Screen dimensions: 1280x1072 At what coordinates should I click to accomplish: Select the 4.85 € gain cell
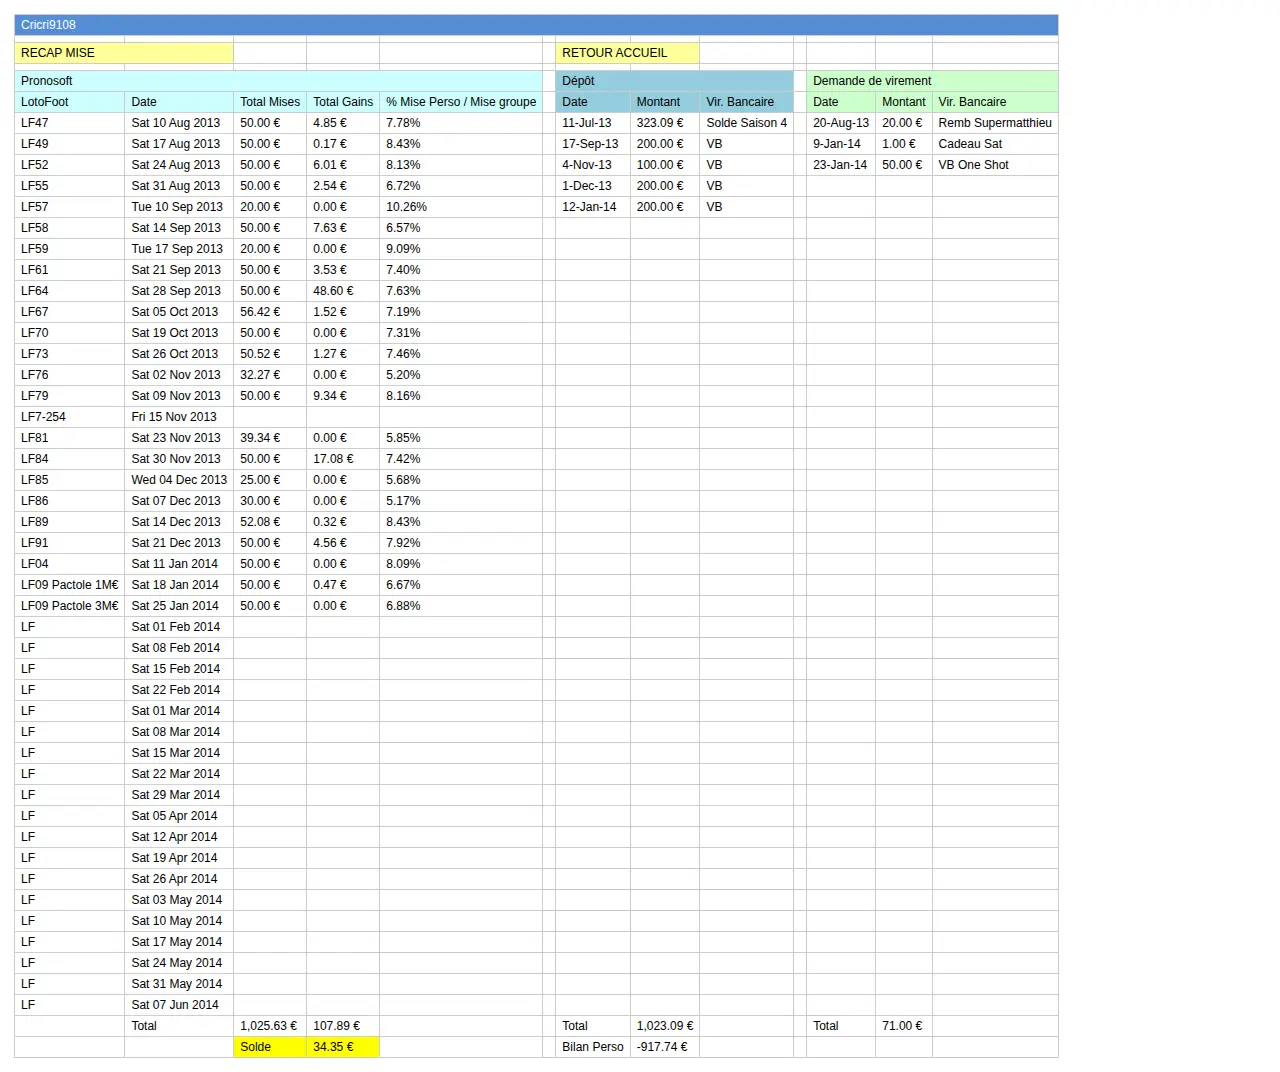tap(343, 123)
